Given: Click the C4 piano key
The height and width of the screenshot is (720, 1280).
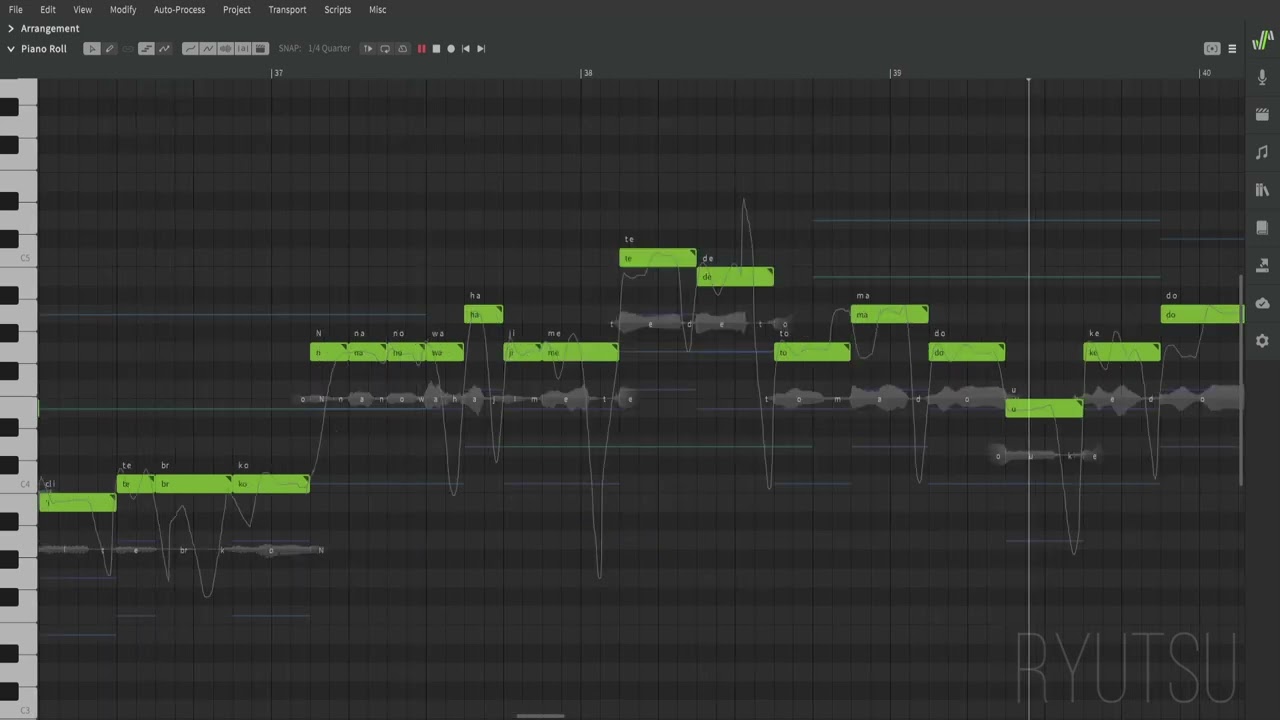Looking at the screenshot, I should coord(19,484).
